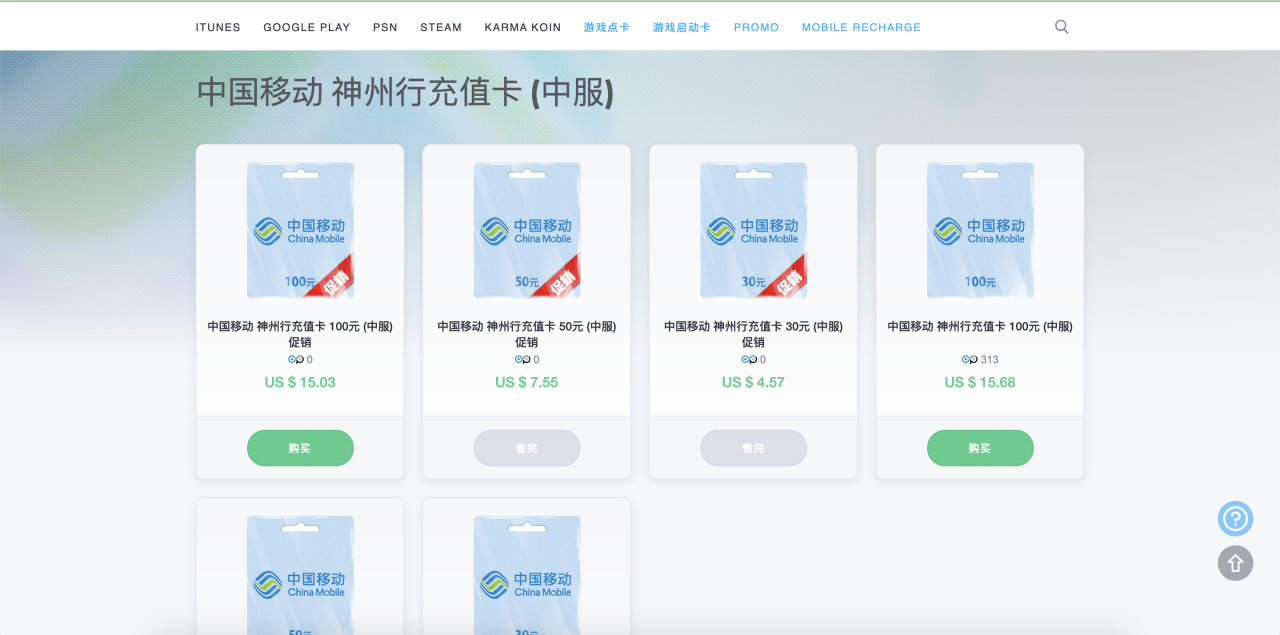Select the 100元 促销 card image
This screenshot has height=635, width=1280.
[300, 230]
